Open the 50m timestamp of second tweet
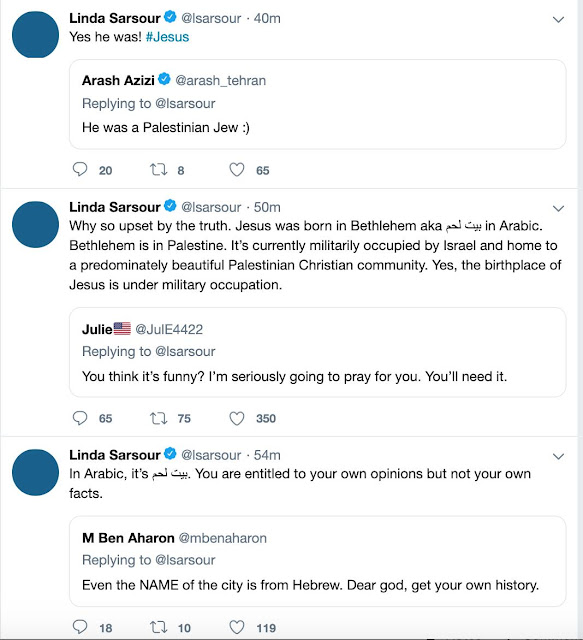The height and width of the screenshot is (640, 583). pos(267,207)
